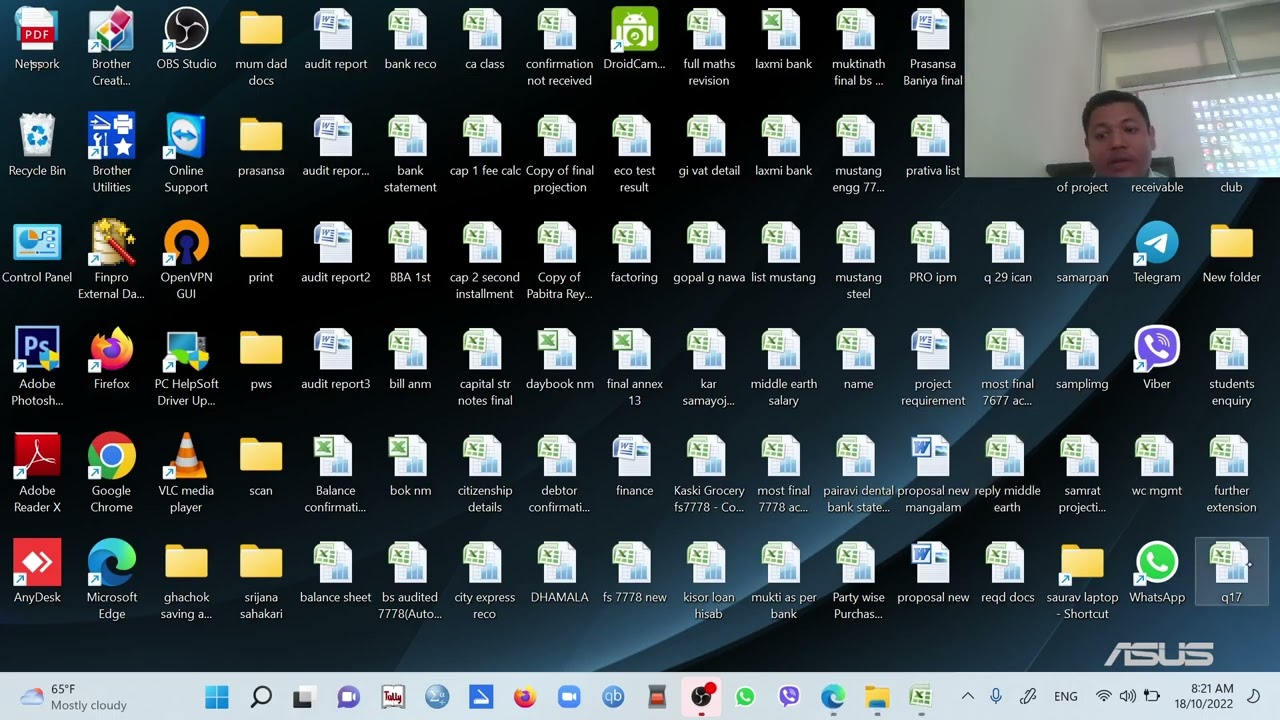Open 'fs 7778 new' Excel file
Image resolution: width=1280 pixels, height=720 pixels.
click(x=634, y=573)
